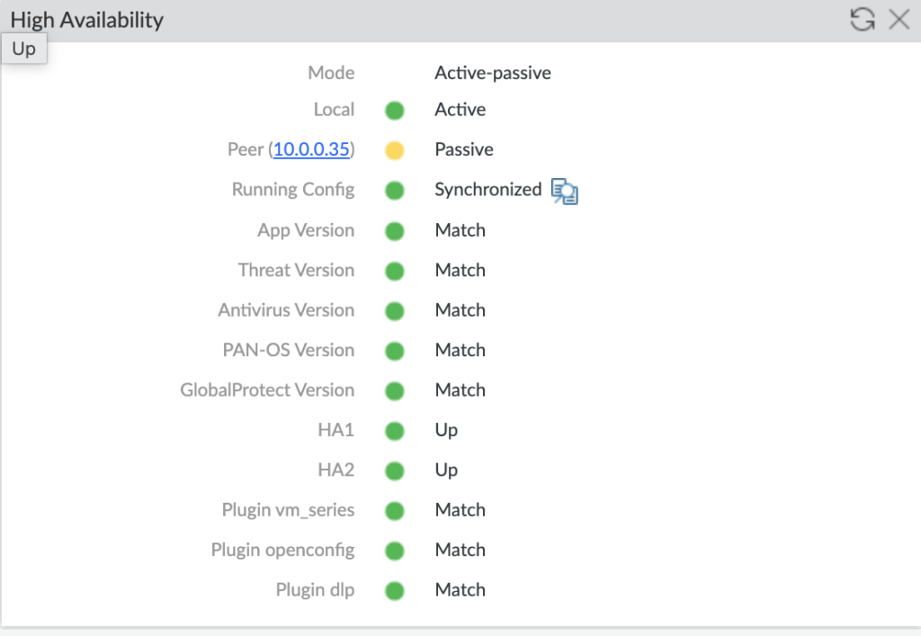Click the yellow Peer status indicator
The height and width of the screenshot is (636, 921).
click(394, 150)
